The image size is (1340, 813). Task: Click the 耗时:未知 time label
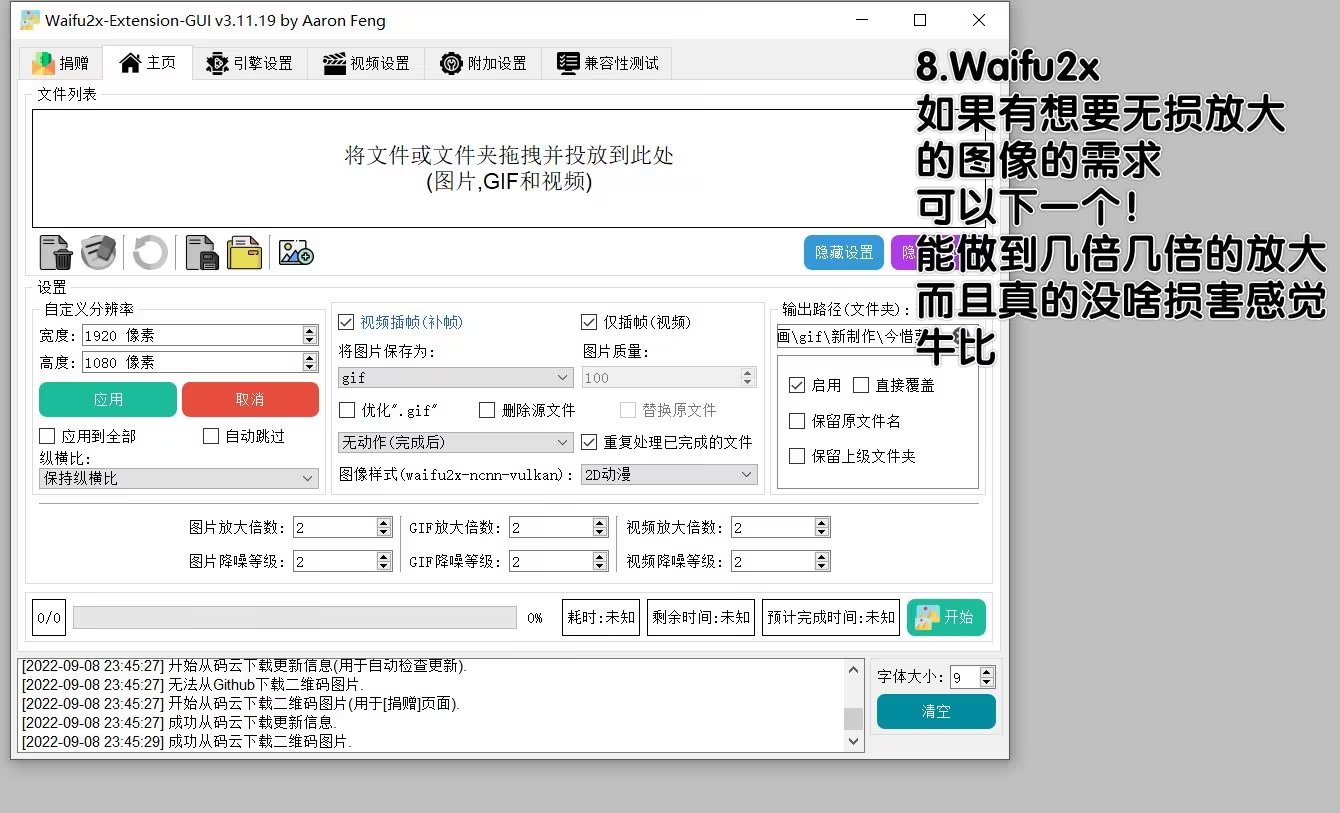pyautogui.click(x=602, y=617)
